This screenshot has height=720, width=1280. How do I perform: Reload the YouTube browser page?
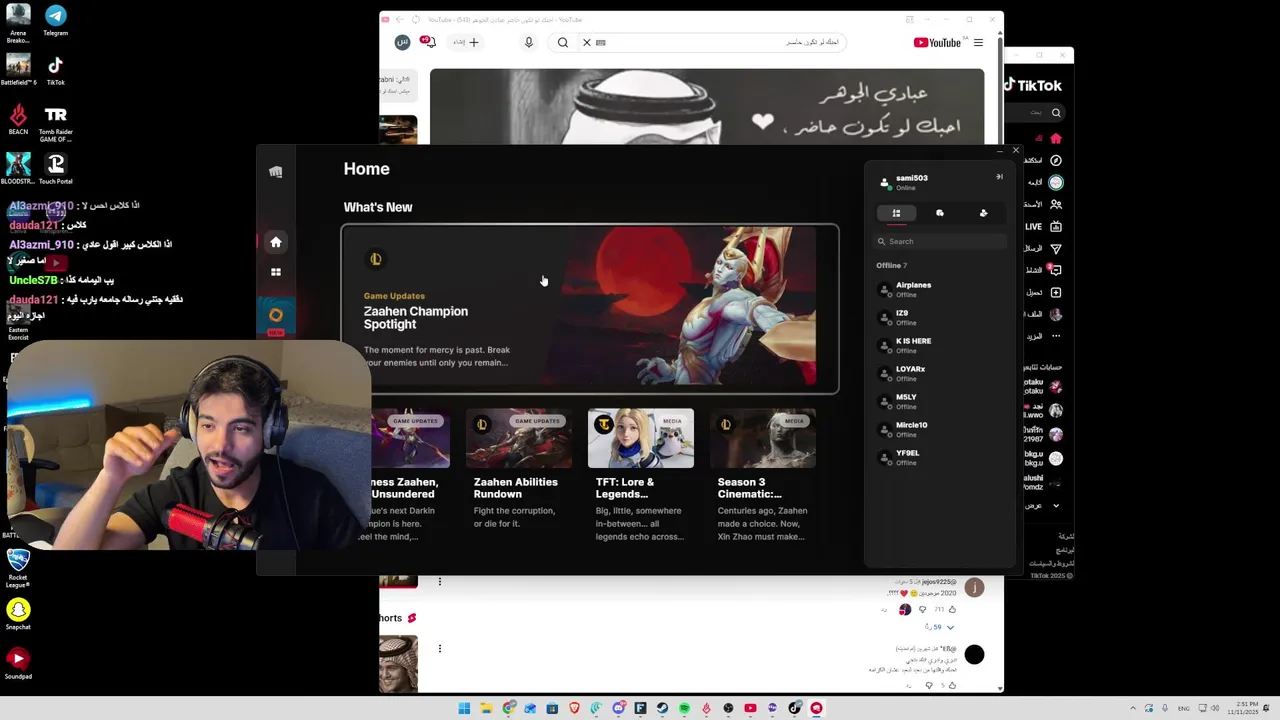coord(417,19)
